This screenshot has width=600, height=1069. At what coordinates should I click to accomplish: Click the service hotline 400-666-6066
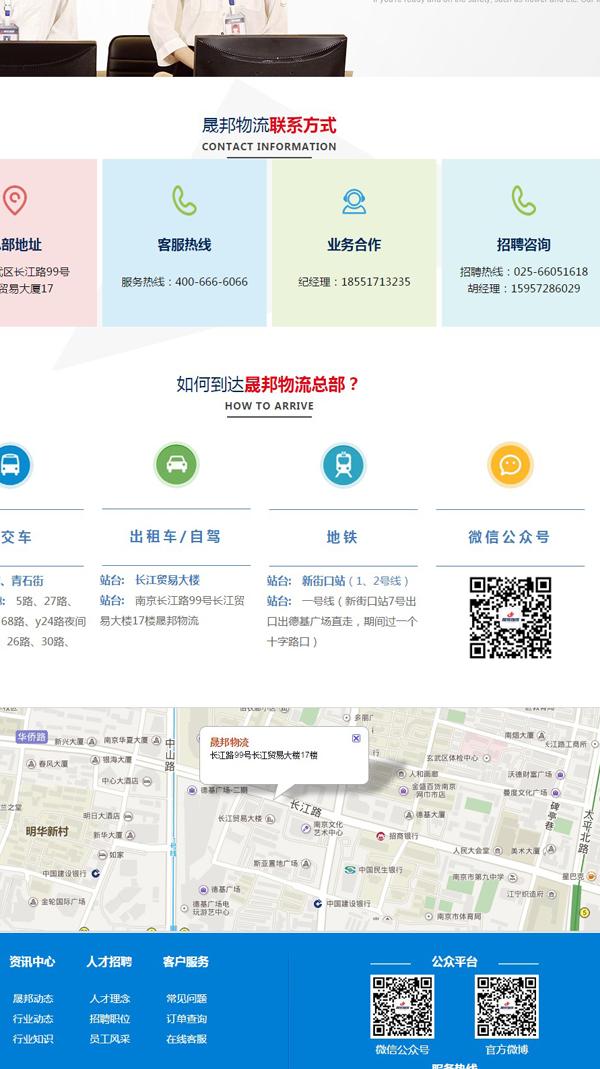pos(211,282)
